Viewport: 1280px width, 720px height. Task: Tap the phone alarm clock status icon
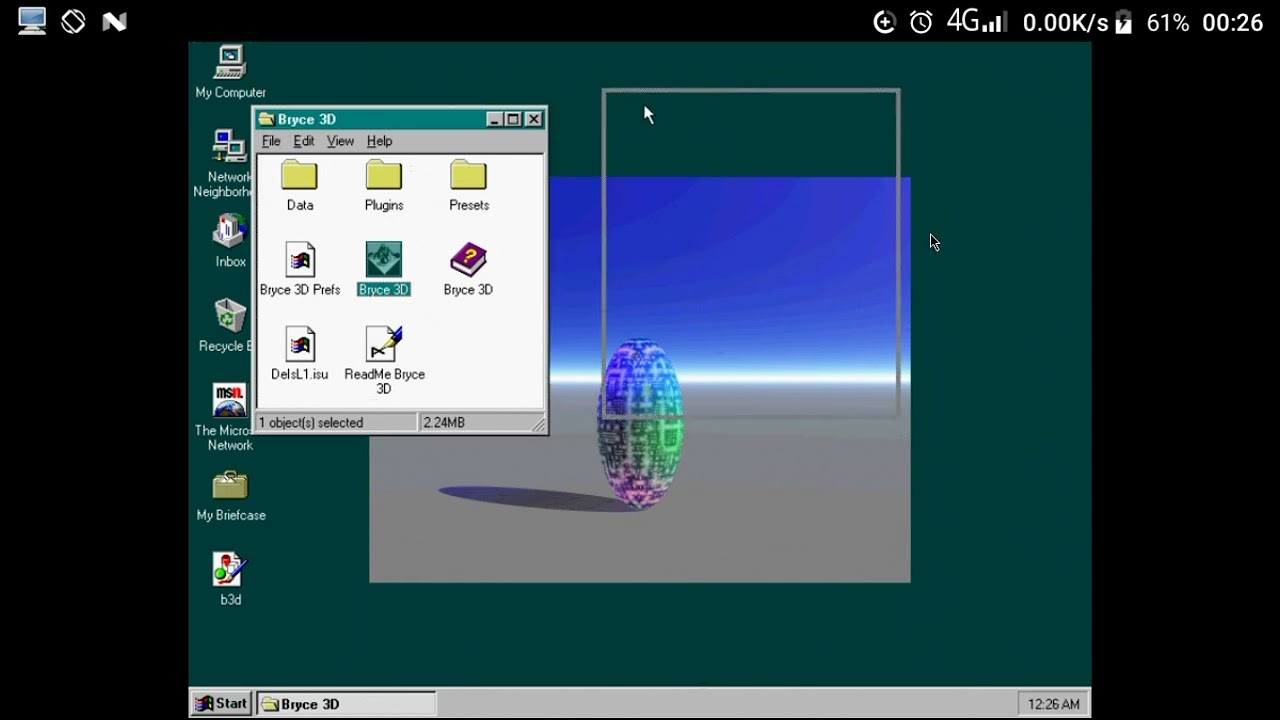coord(921,22)
